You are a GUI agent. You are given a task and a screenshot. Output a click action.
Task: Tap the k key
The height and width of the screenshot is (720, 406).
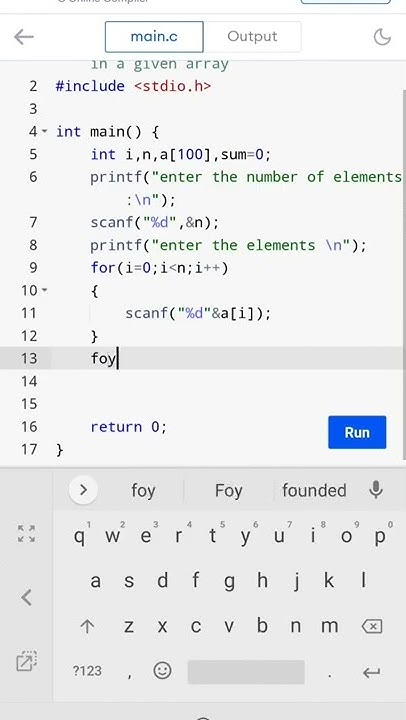pos(329,581)
